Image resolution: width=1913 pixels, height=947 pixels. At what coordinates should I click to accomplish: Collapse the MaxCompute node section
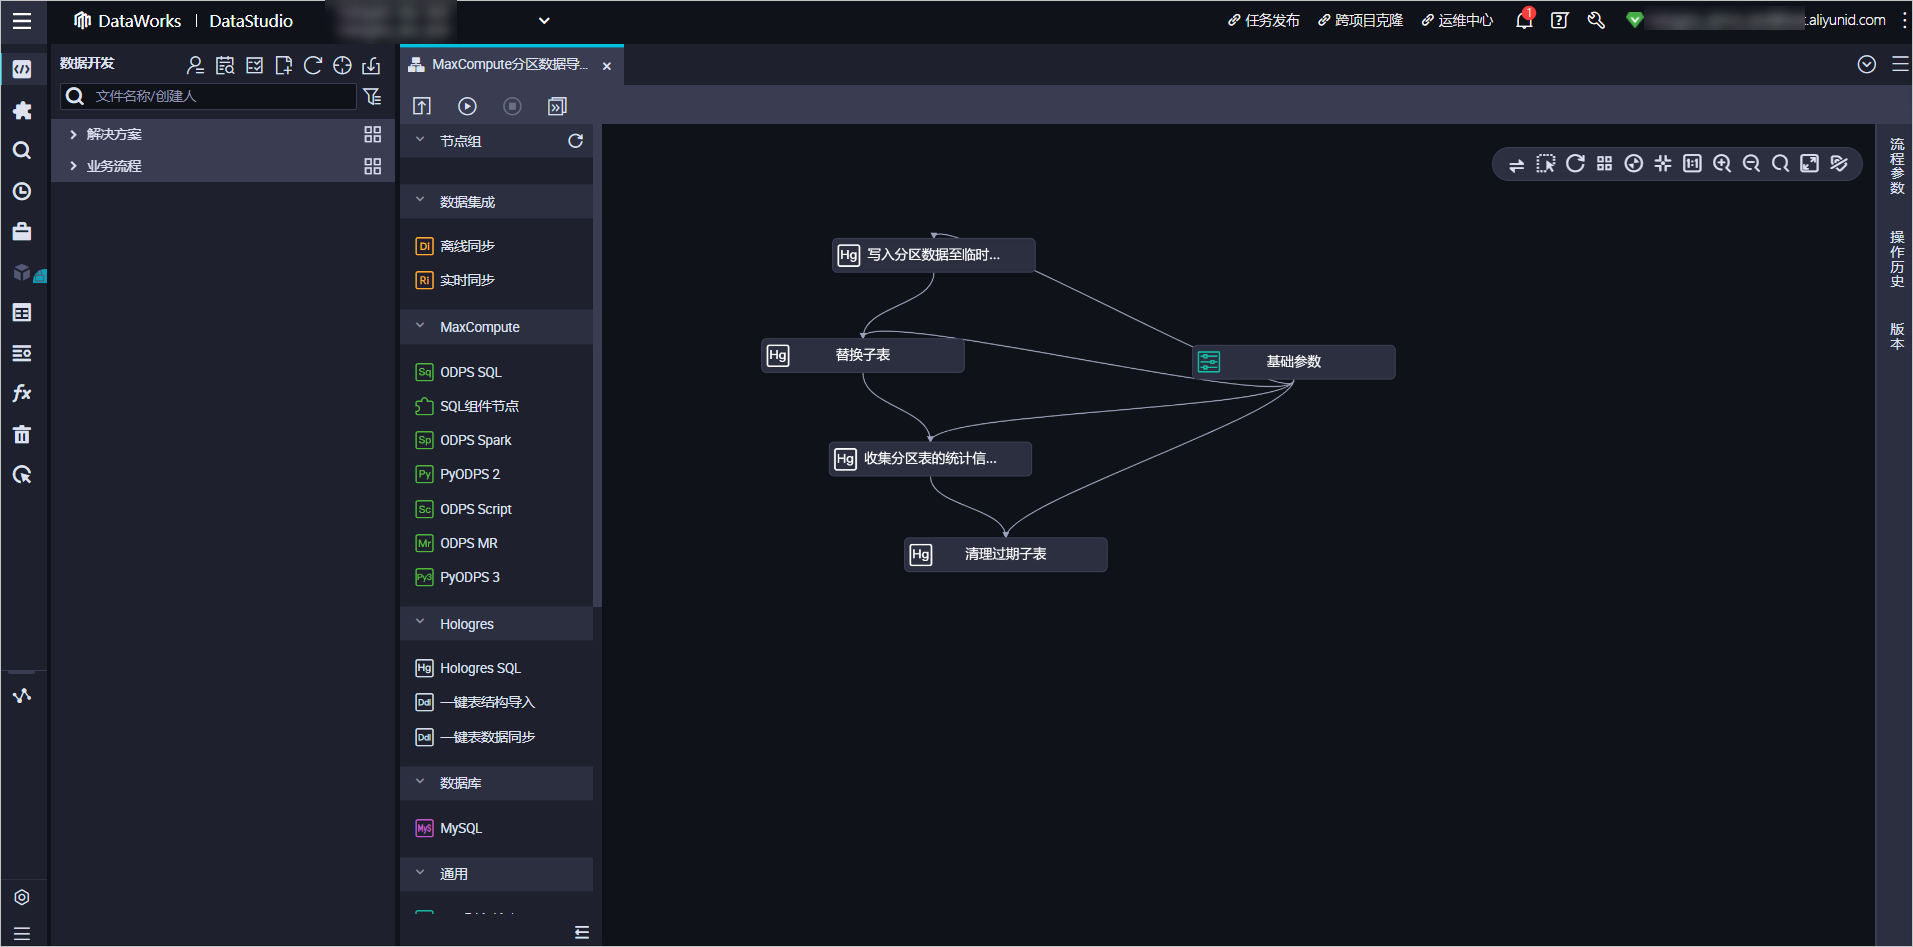click(420, 326)
